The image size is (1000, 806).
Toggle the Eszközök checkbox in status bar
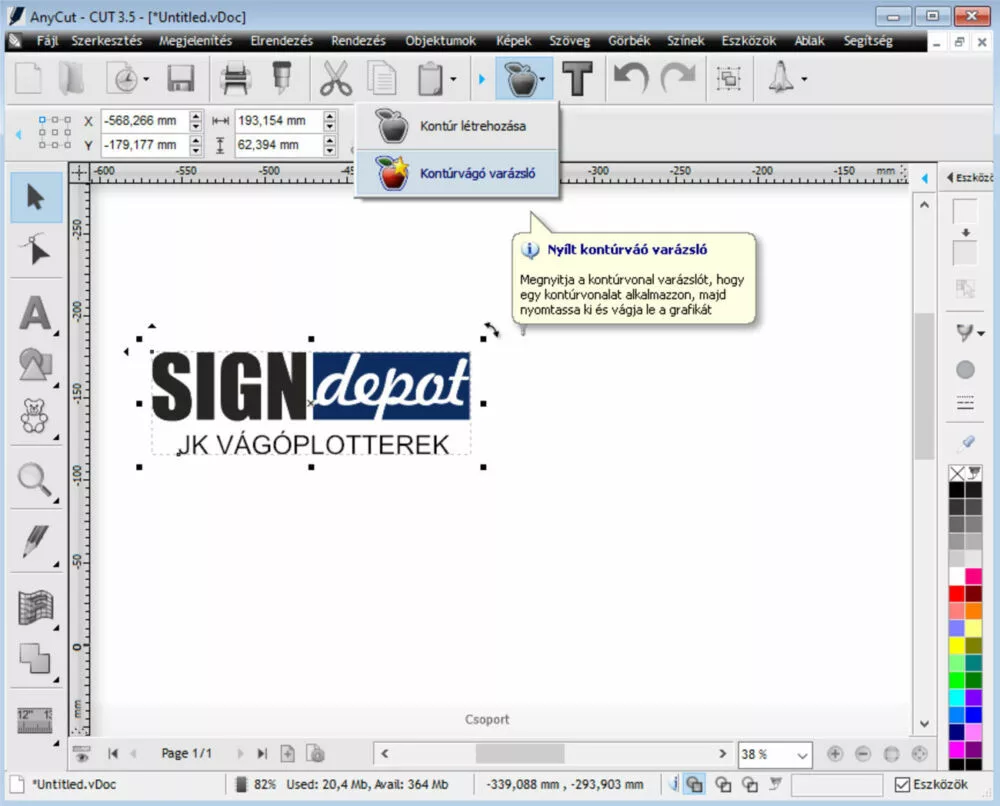coord(903,784)
